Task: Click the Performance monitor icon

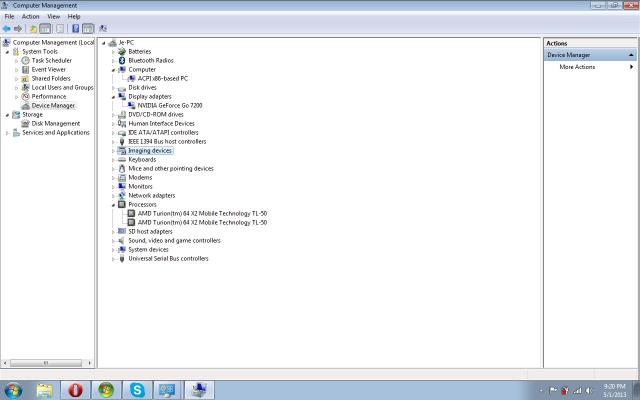Action: 25,96
